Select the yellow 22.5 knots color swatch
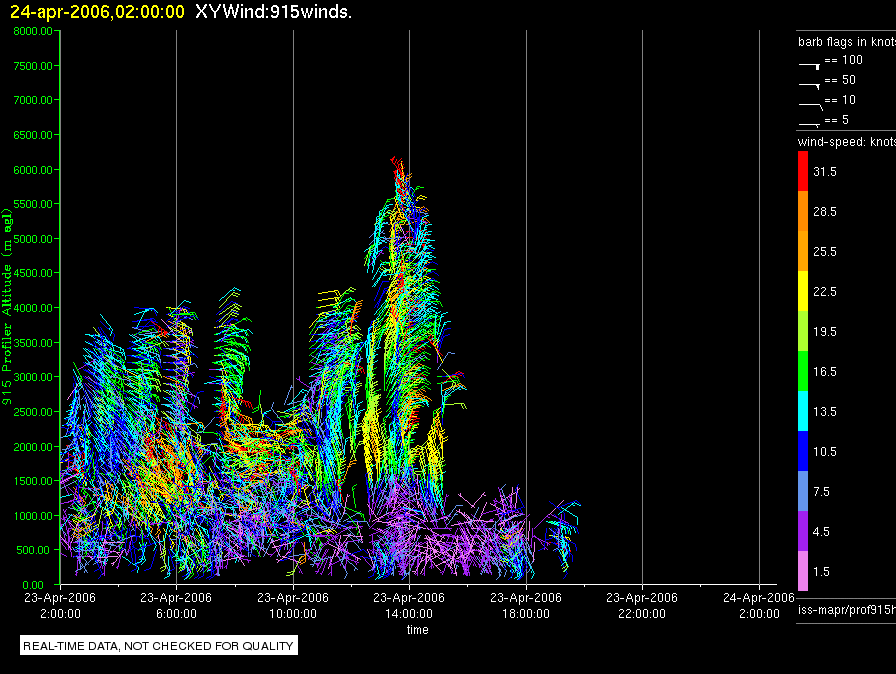The width and height of the screenshot is (896, 674). (x=802, y=291)
